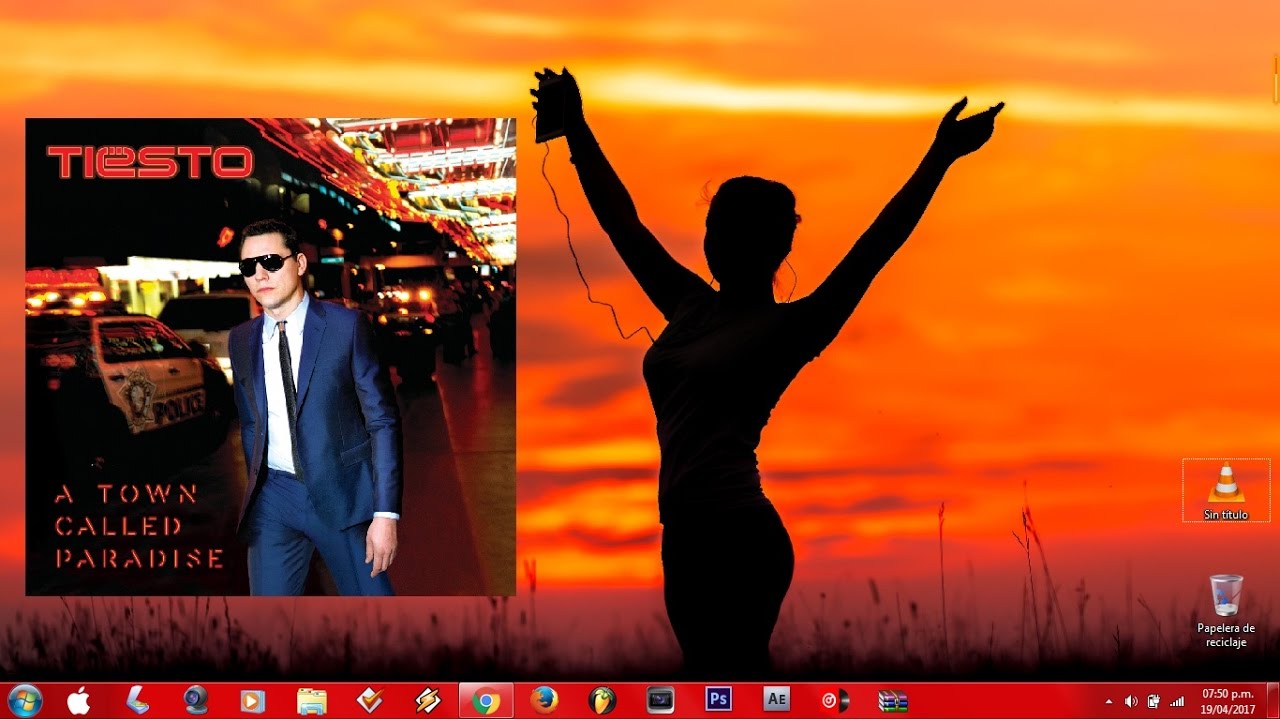
Task: Open the volume control in system tray
Action: pos(1131,701)
